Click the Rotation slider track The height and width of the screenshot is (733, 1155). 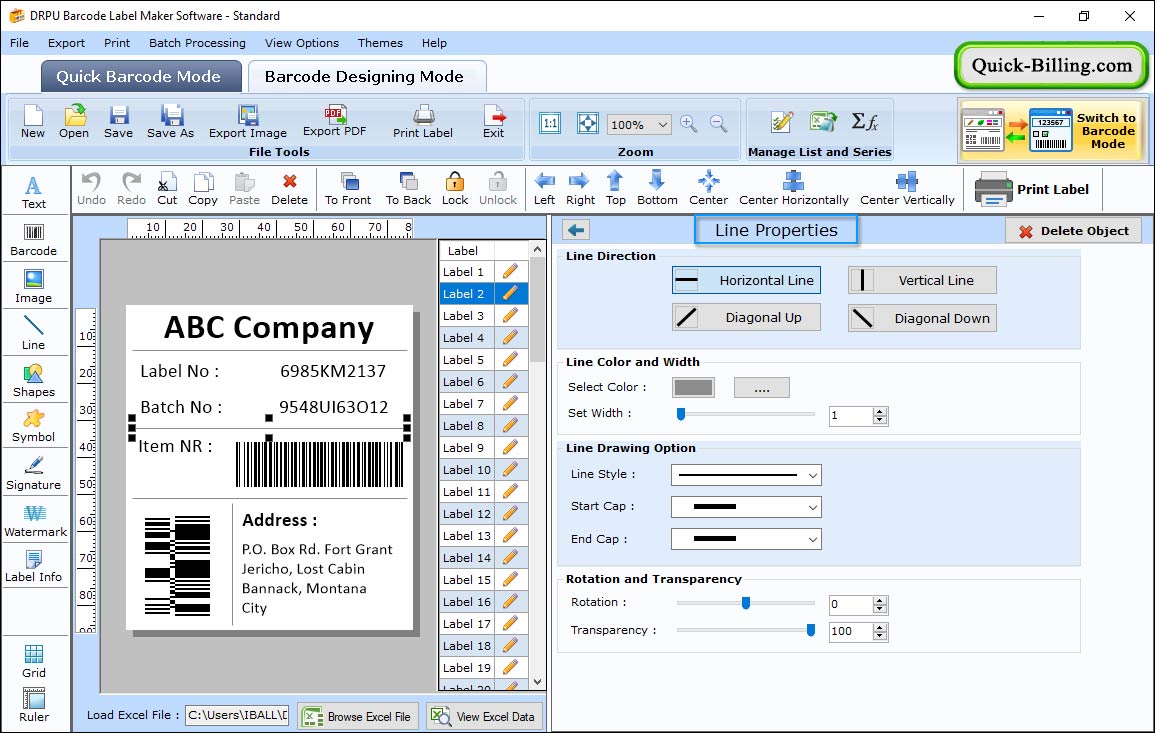[x=745, y=603]
